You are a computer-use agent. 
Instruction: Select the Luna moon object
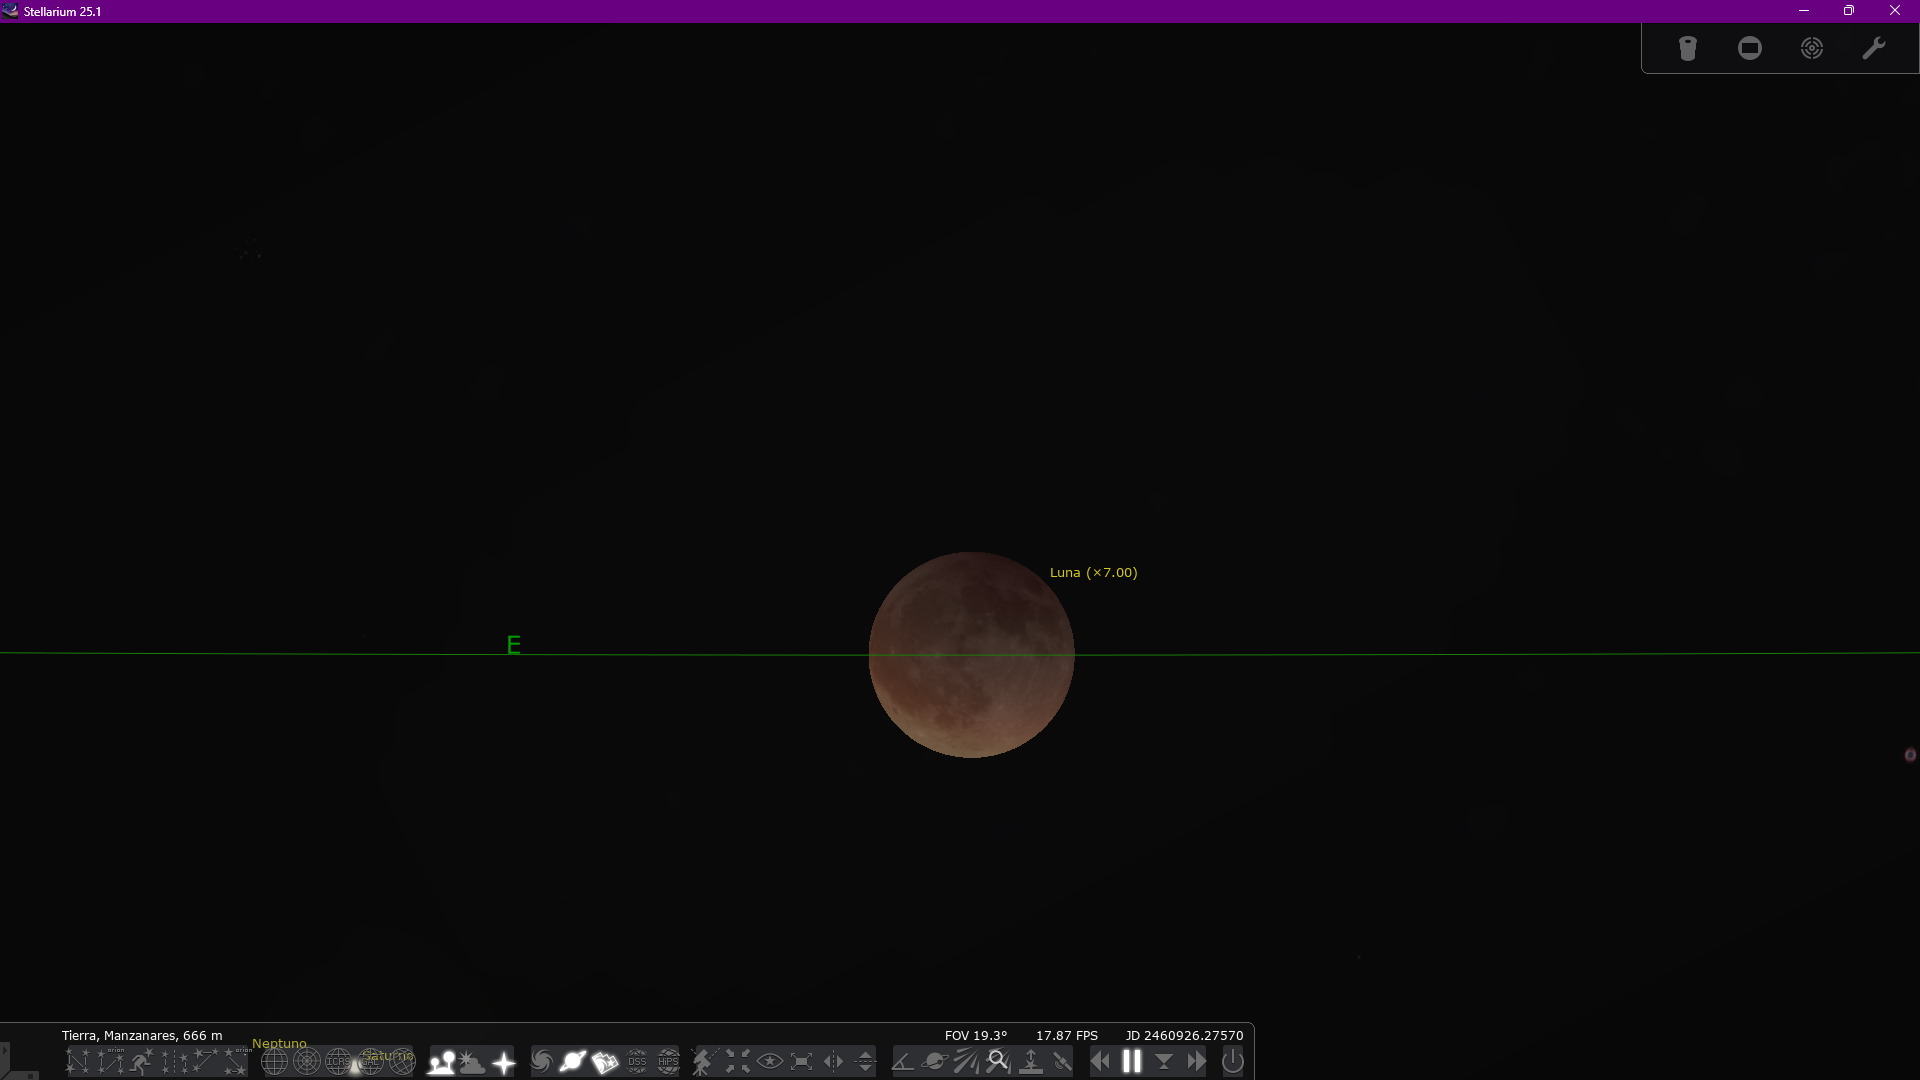971,655
